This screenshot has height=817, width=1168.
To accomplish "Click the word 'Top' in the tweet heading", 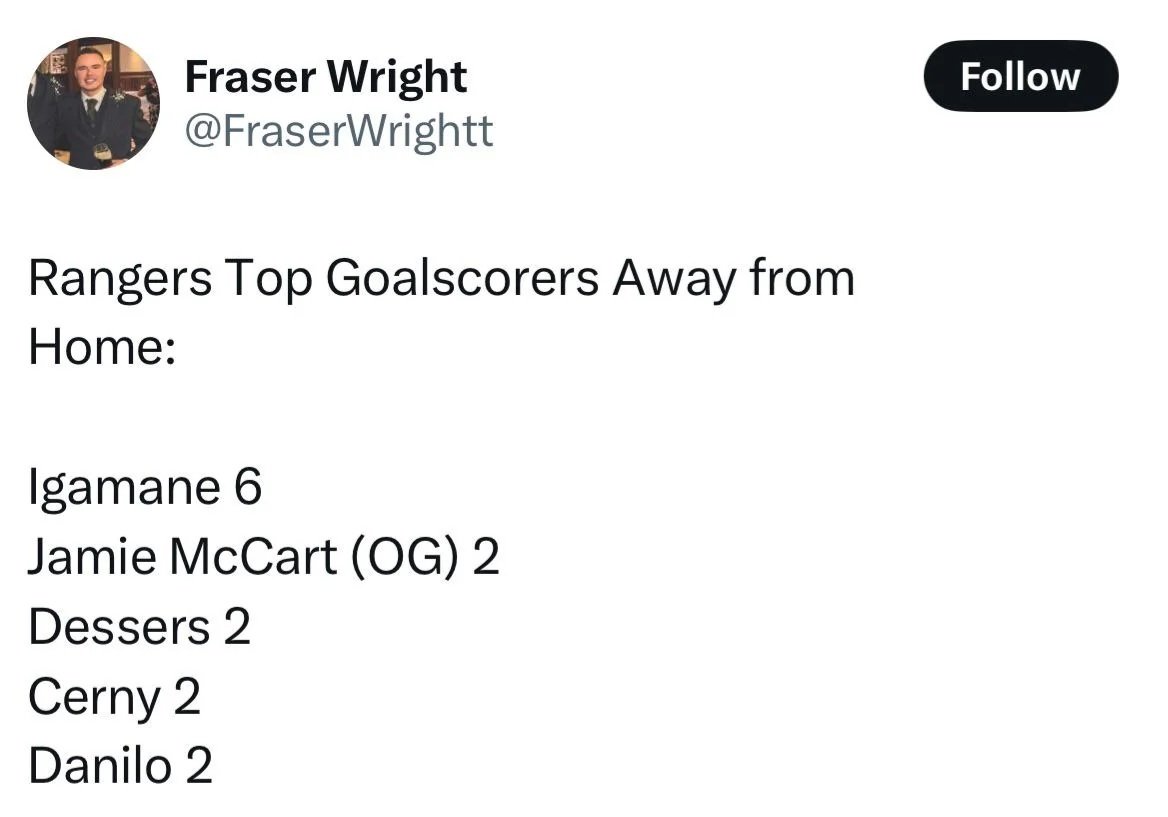I will [268, 280].
